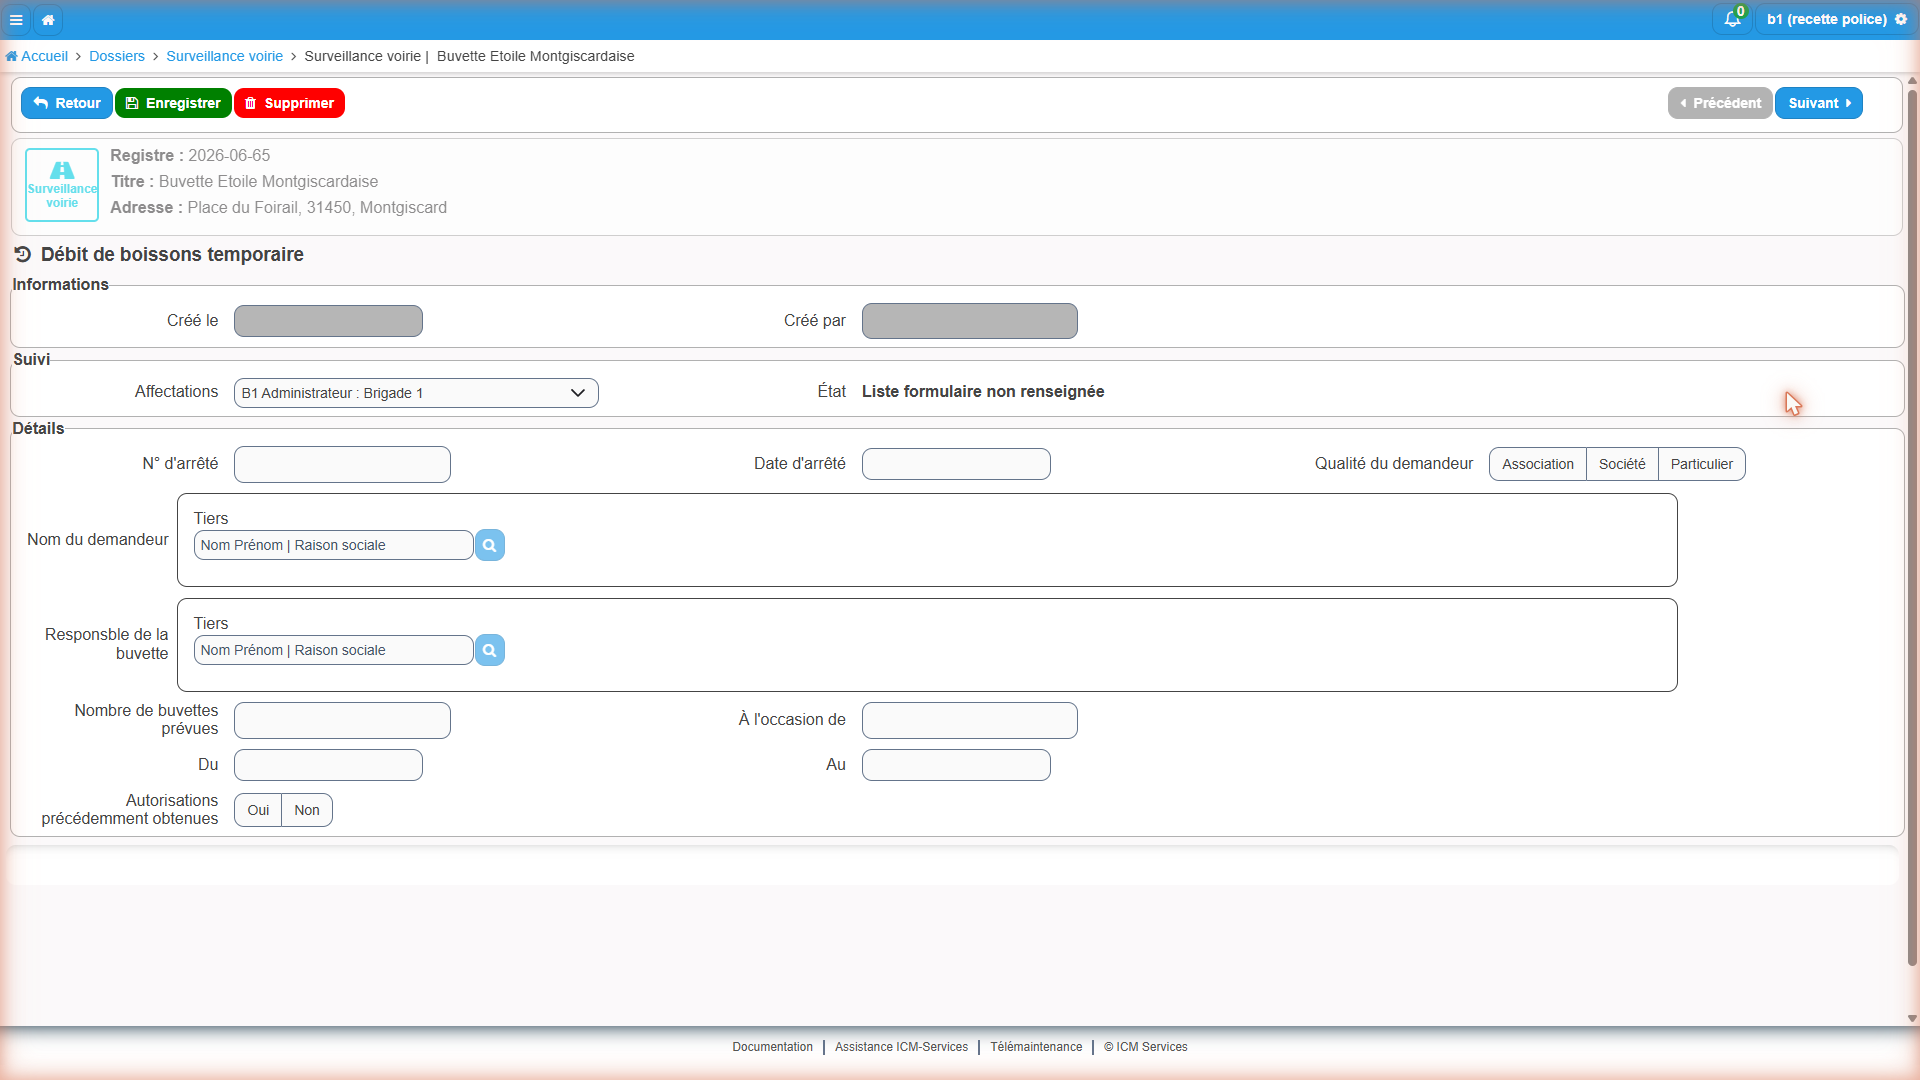Image resolution: width=1920 pixels, height=1080 pixels.
Task: Click the Du date field
Action: [328, 765]
